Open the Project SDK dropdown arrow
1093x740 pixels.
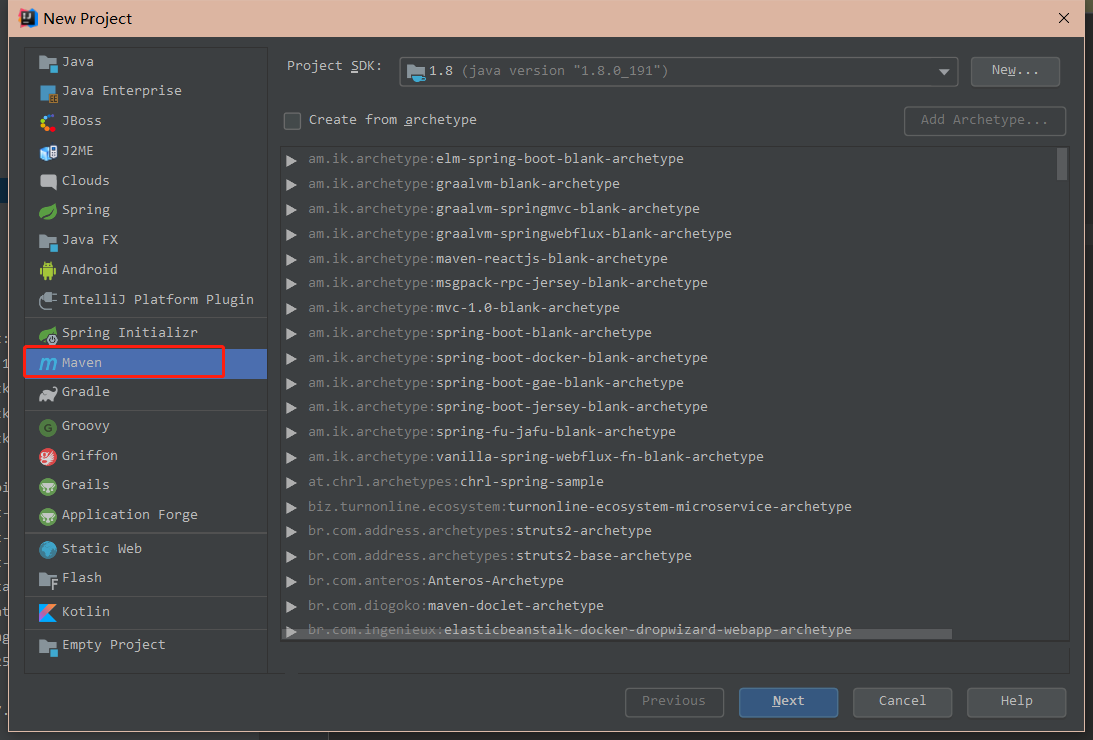coord(943,72)
